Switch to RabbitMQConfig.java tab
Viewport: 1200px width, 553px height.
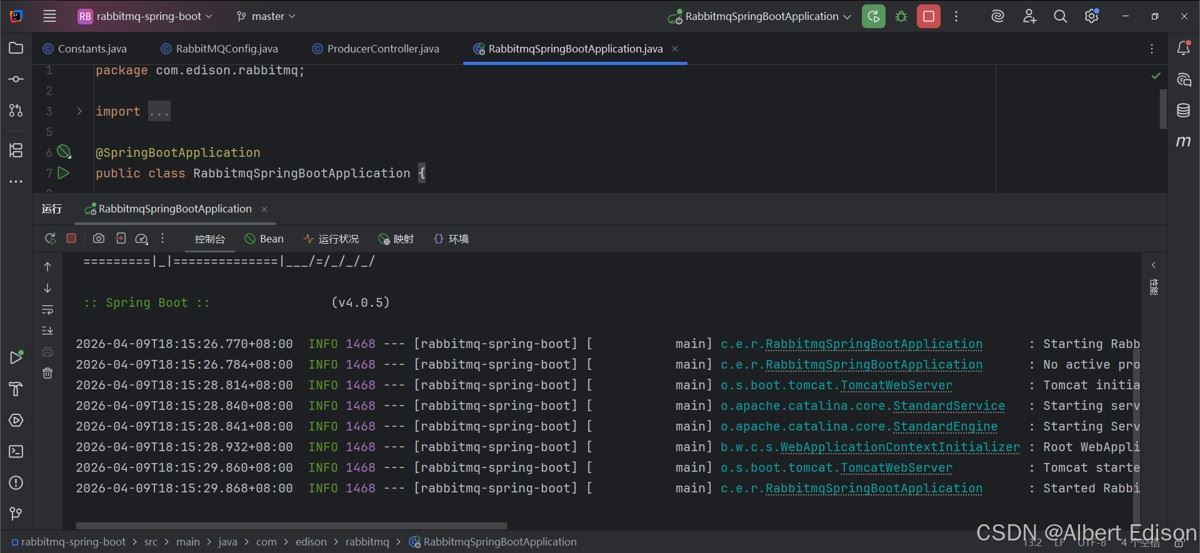[218, 48]
